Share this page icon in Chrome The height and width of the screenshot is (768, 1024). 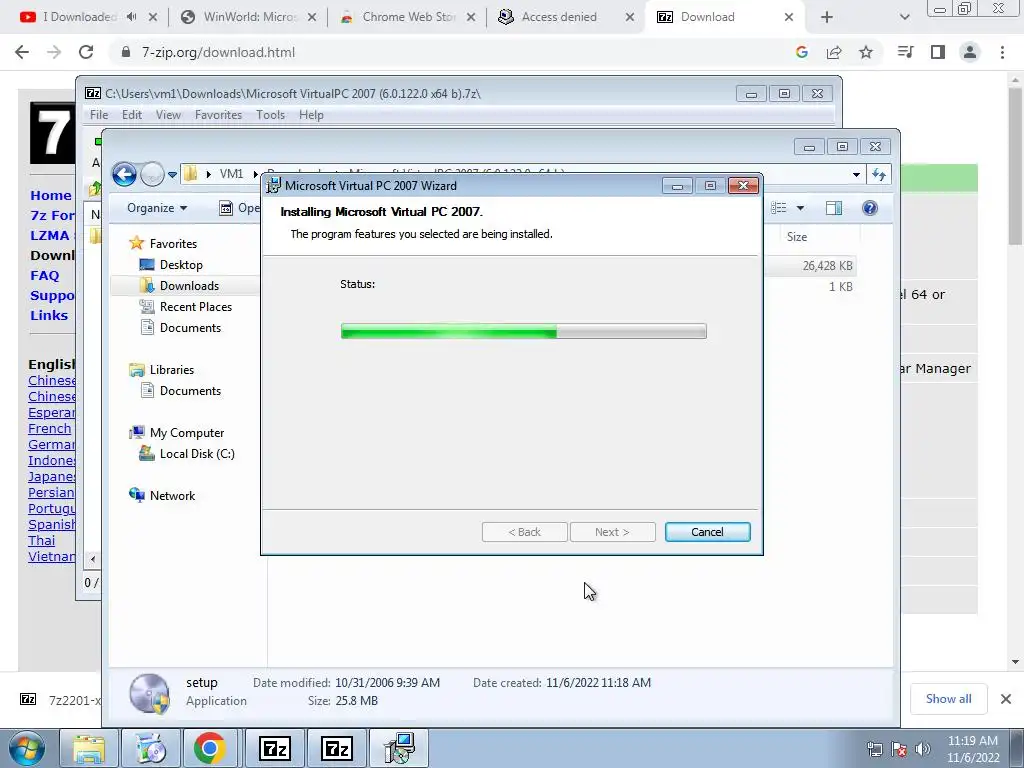click(834, 52)
